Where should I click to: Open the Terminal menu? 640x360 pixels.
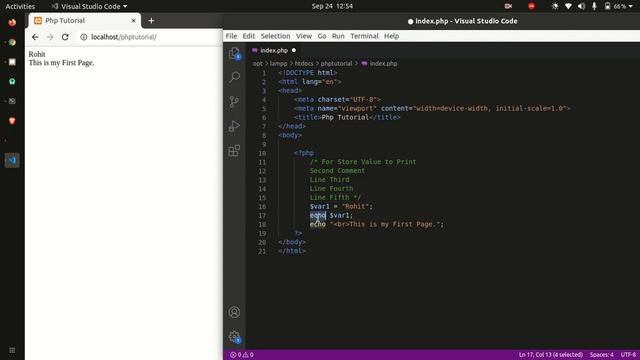coord(364,36)
